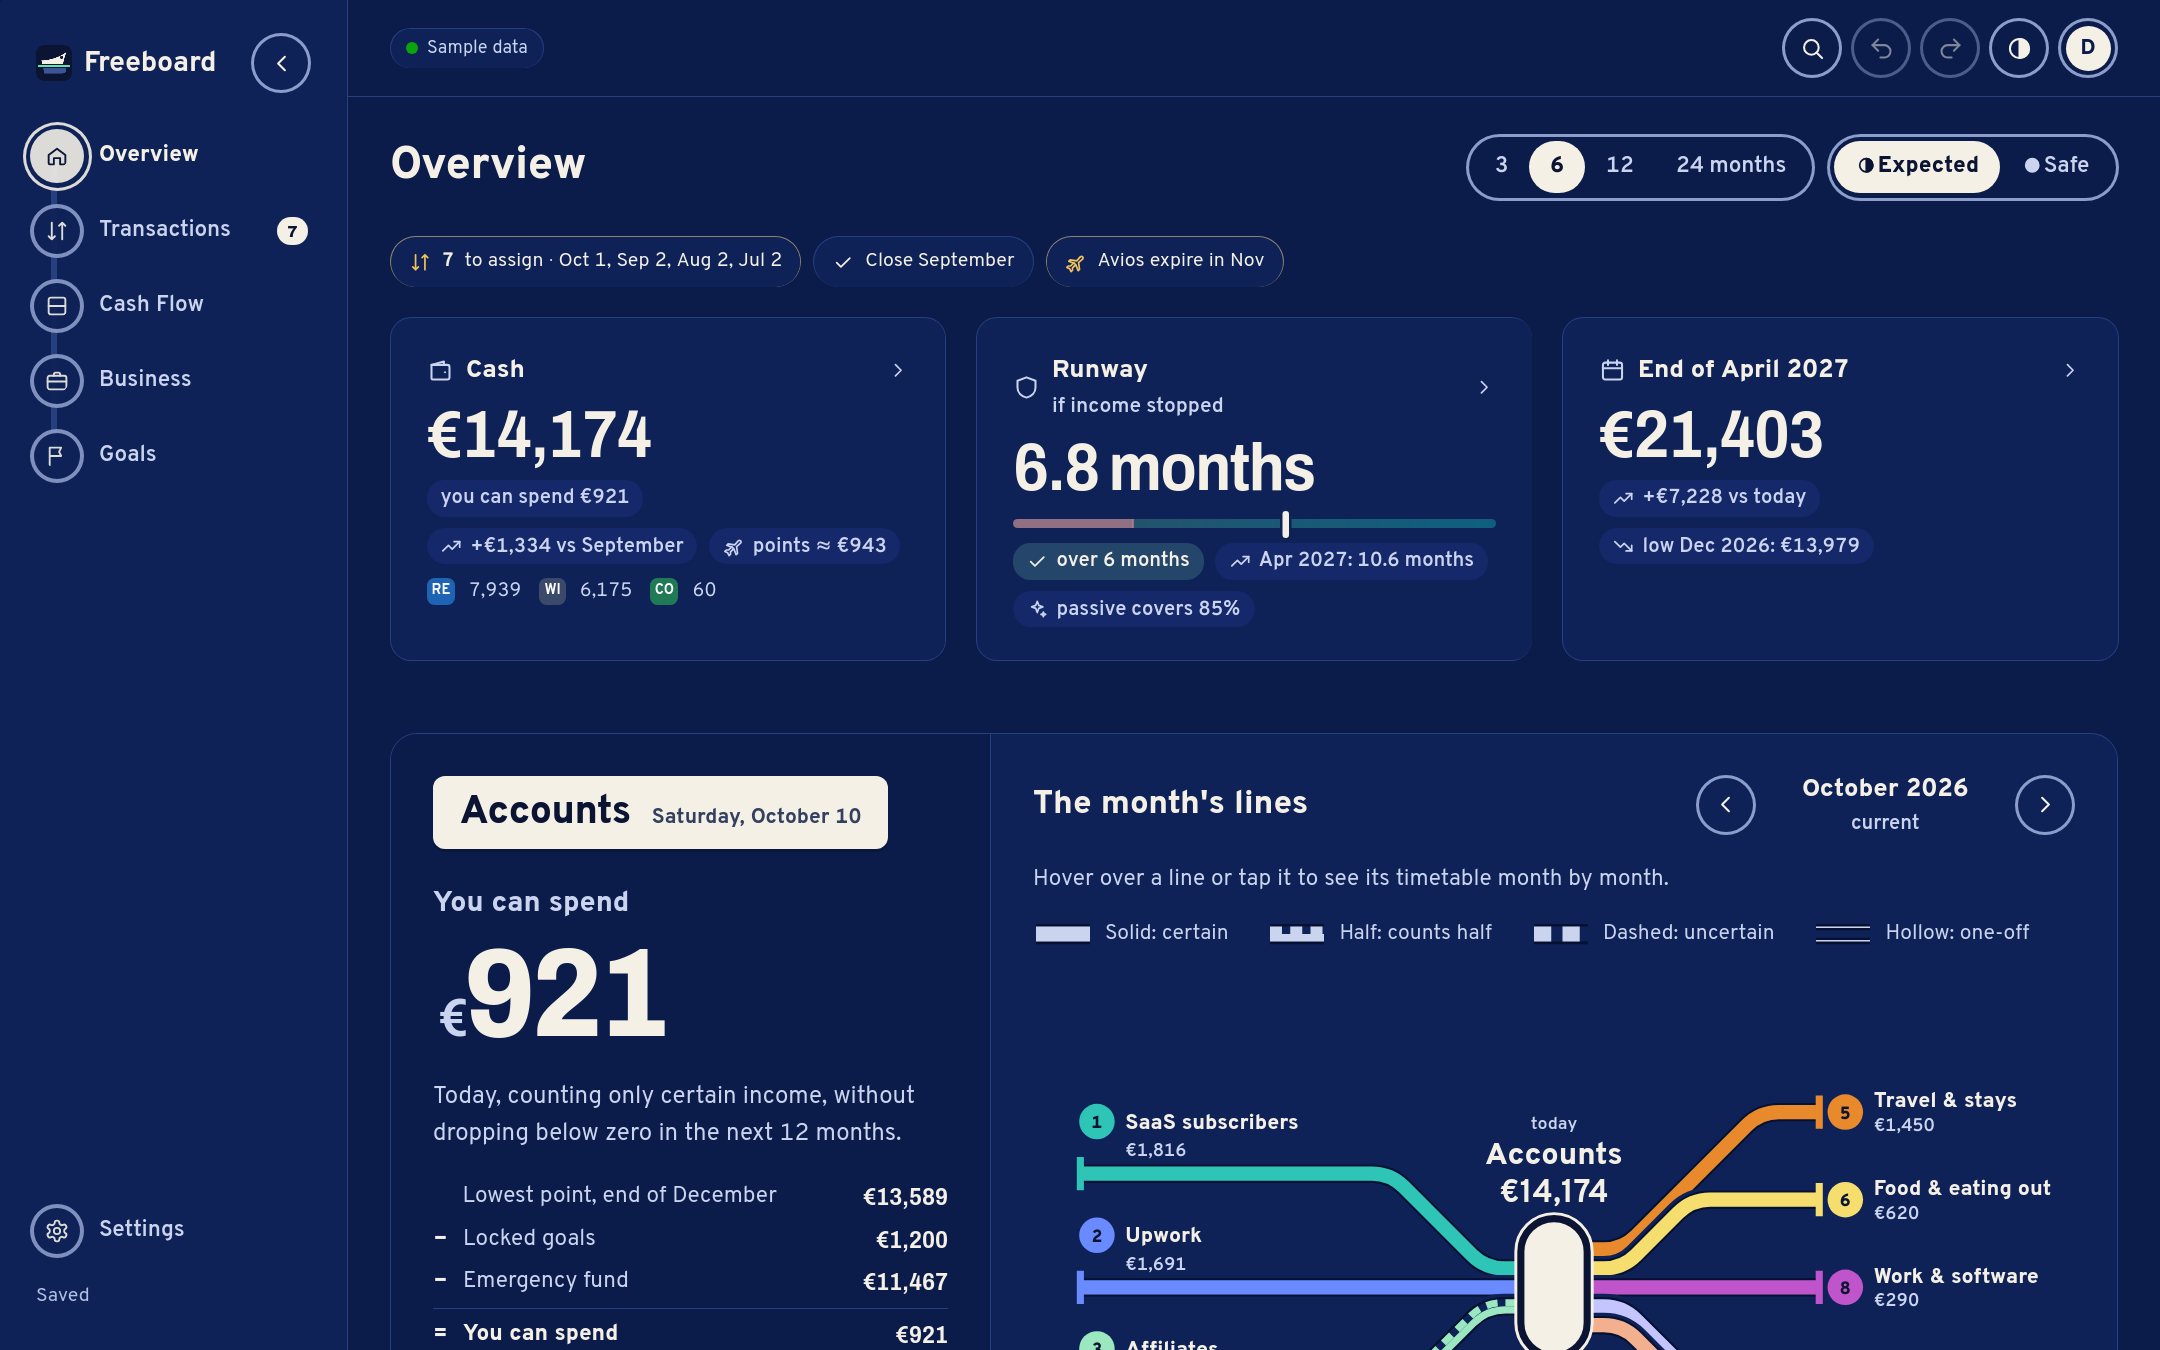The width and height of the screenshot is (2160, 1350).
Task: Click the Close September chip
Action: pyautogui.click(x=923, y=261)
